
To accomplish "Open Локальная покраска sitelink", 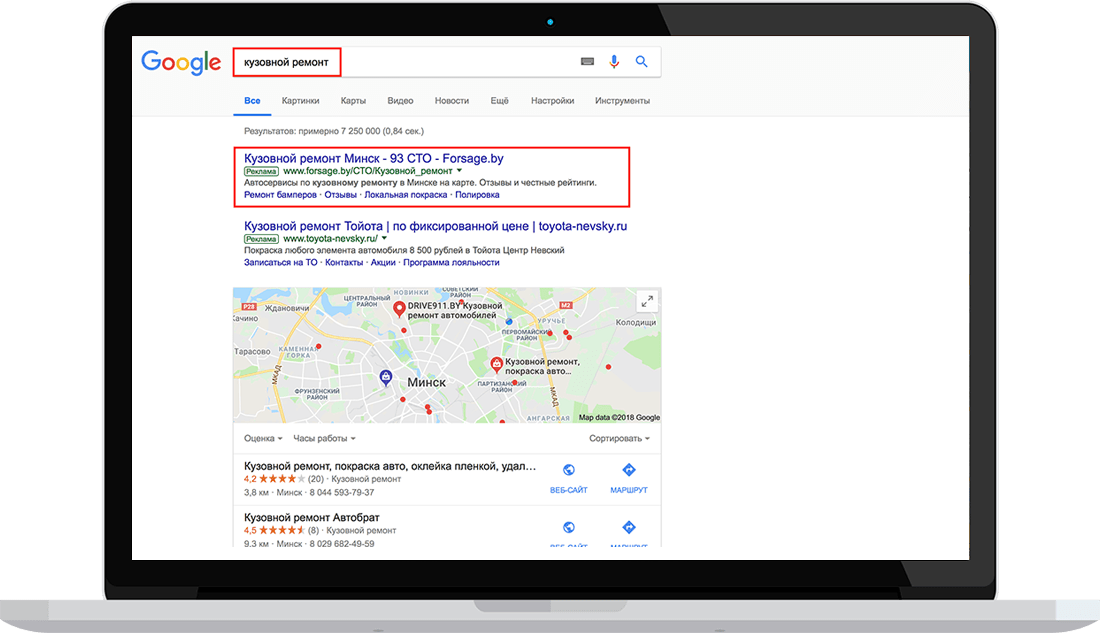I will click(x=405, y=195).
